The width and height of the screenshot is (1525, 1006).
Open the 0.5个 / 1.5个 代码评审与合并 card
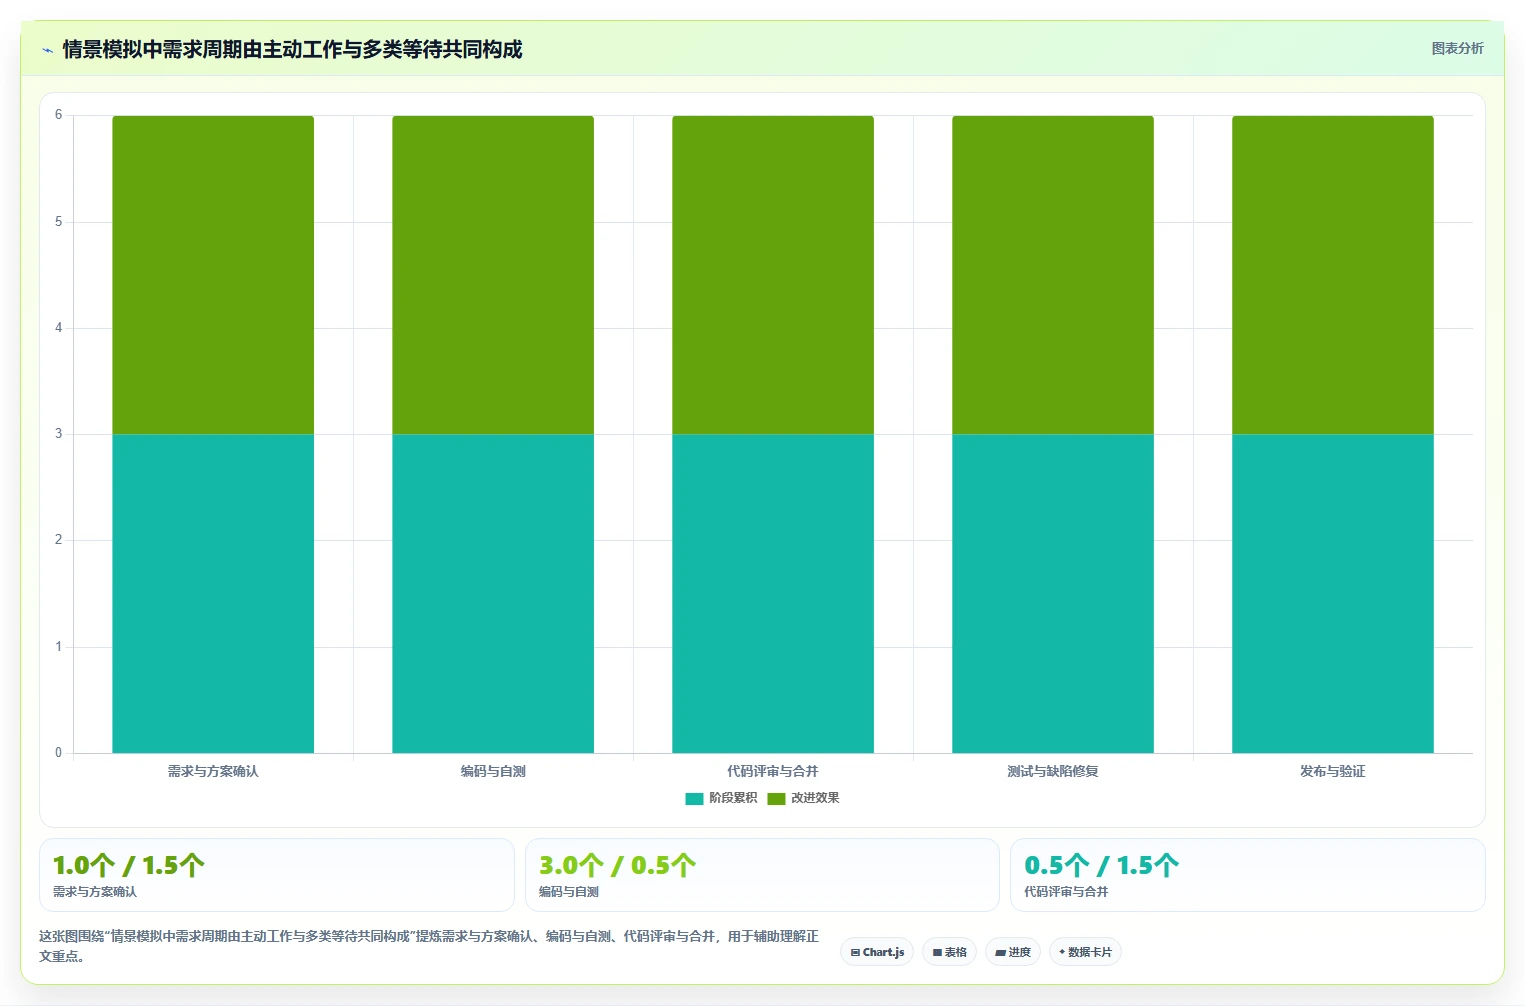click(x=1247, y=875)
